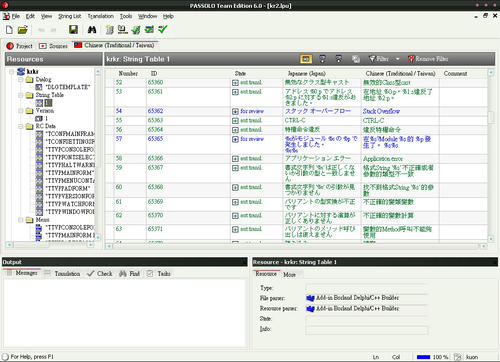
Task: Click the string table vertical scrollbar
Action: [491, 155]
